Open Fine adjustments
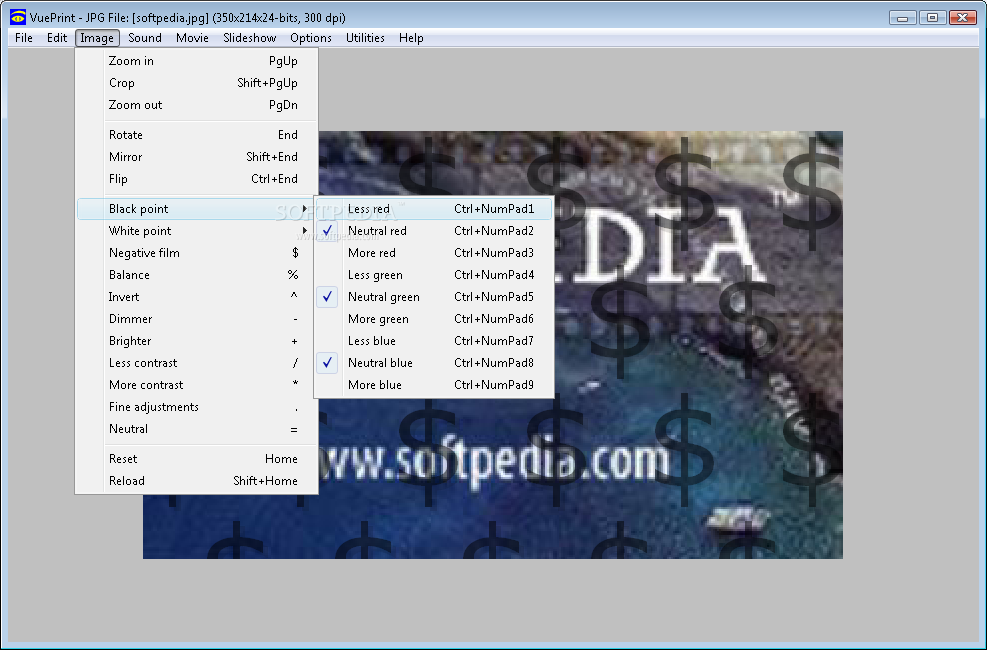Image resolution: width=987 pixels, height=650 pixels. [x=196, y=407]
